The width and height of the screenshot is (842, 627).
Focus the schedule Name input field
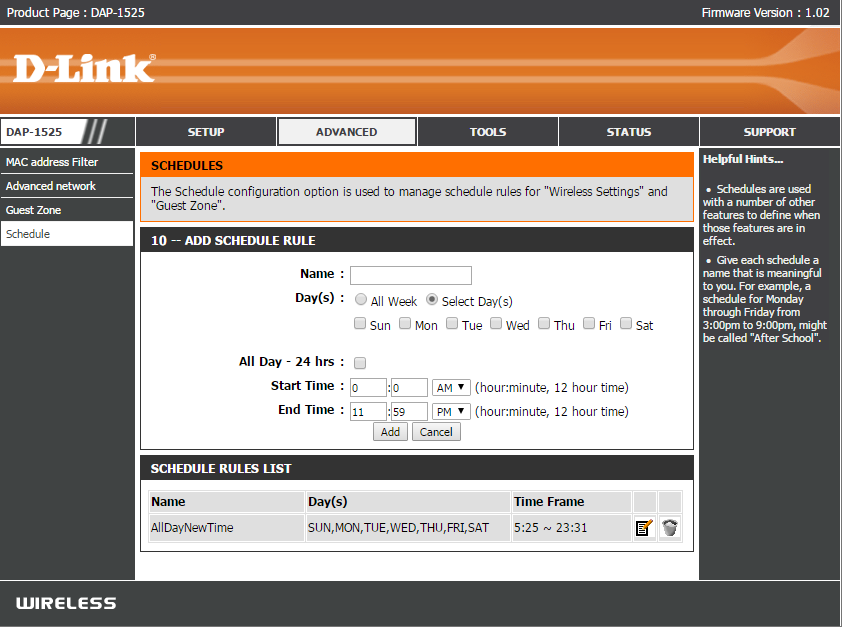point(411,275)
